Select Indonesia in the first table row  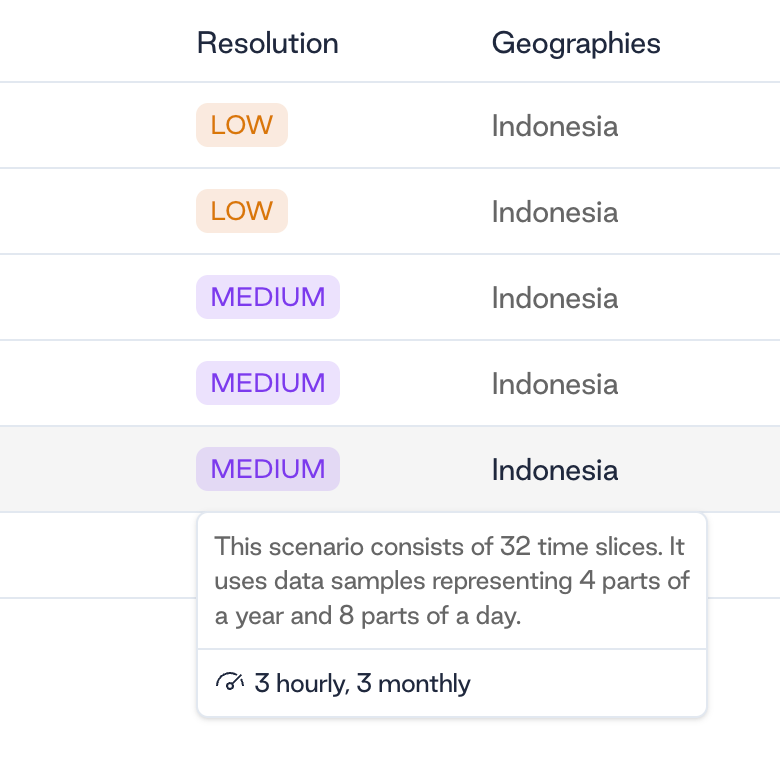coord(555,126)
